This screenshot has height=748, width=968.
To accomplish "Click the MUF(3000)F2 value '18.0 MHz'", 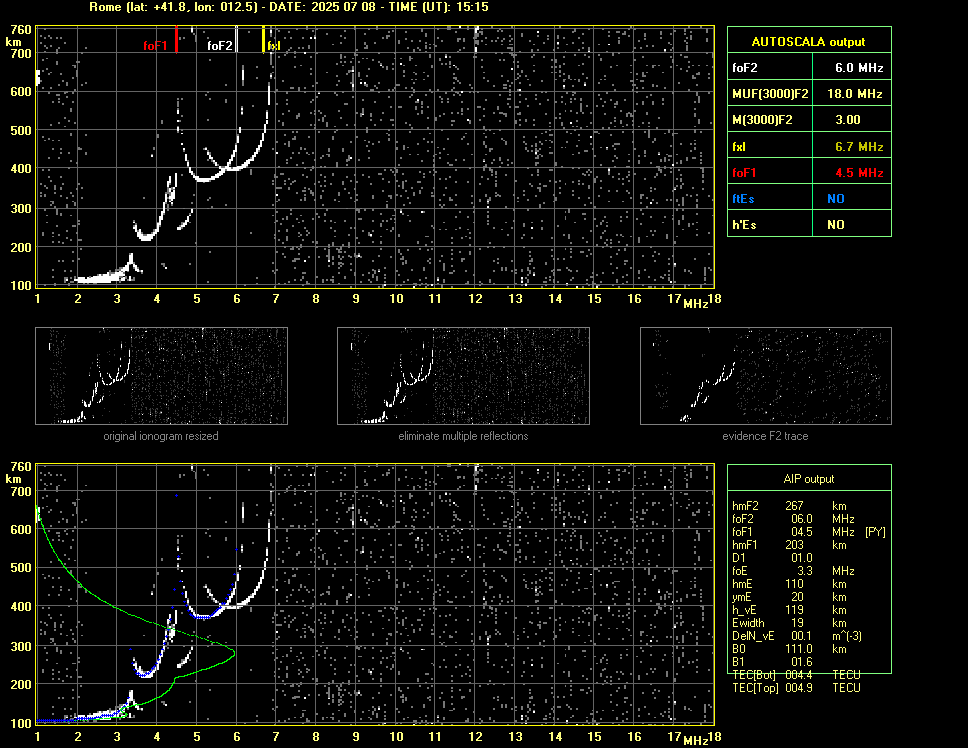I will click(855, 94).
